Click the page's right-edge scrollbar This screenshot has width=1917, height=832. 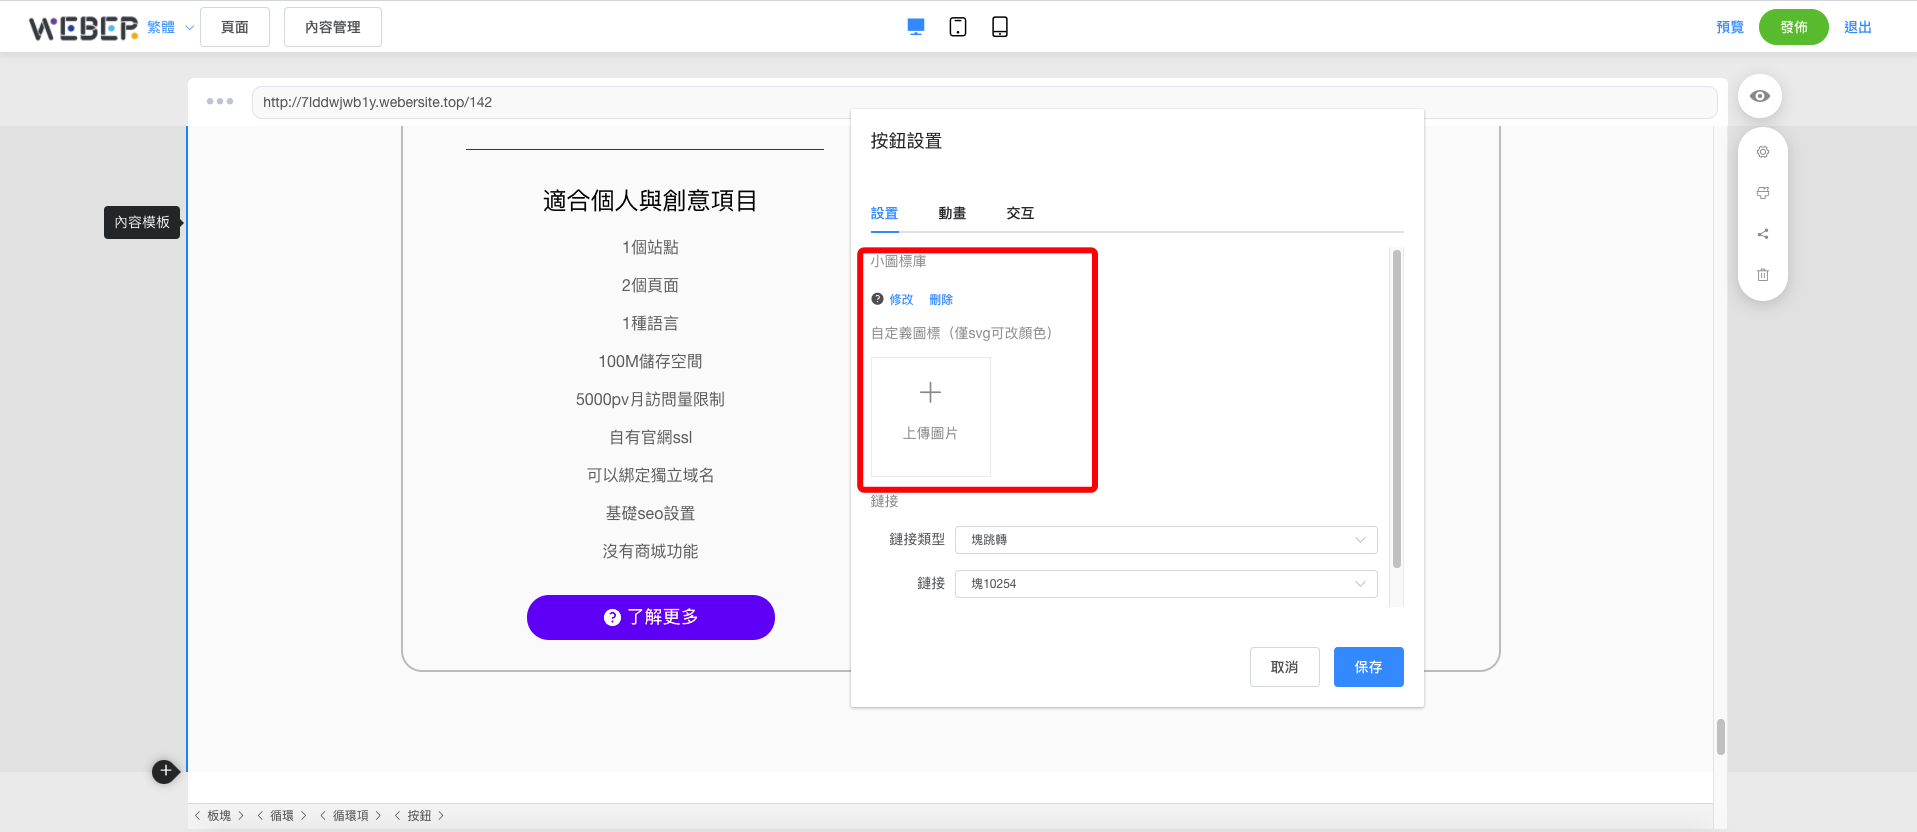pos(1721,737)
